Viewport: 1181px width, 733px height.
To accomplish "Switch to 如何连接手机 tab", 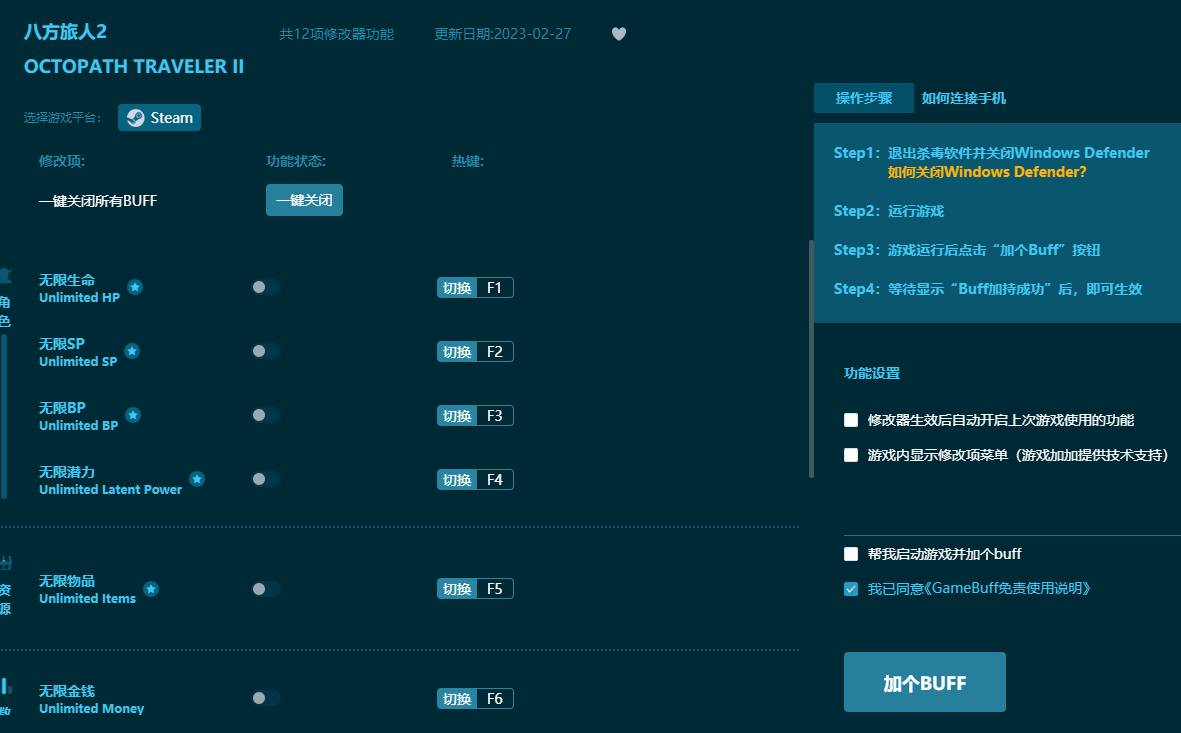I will (x=963, y=98).
